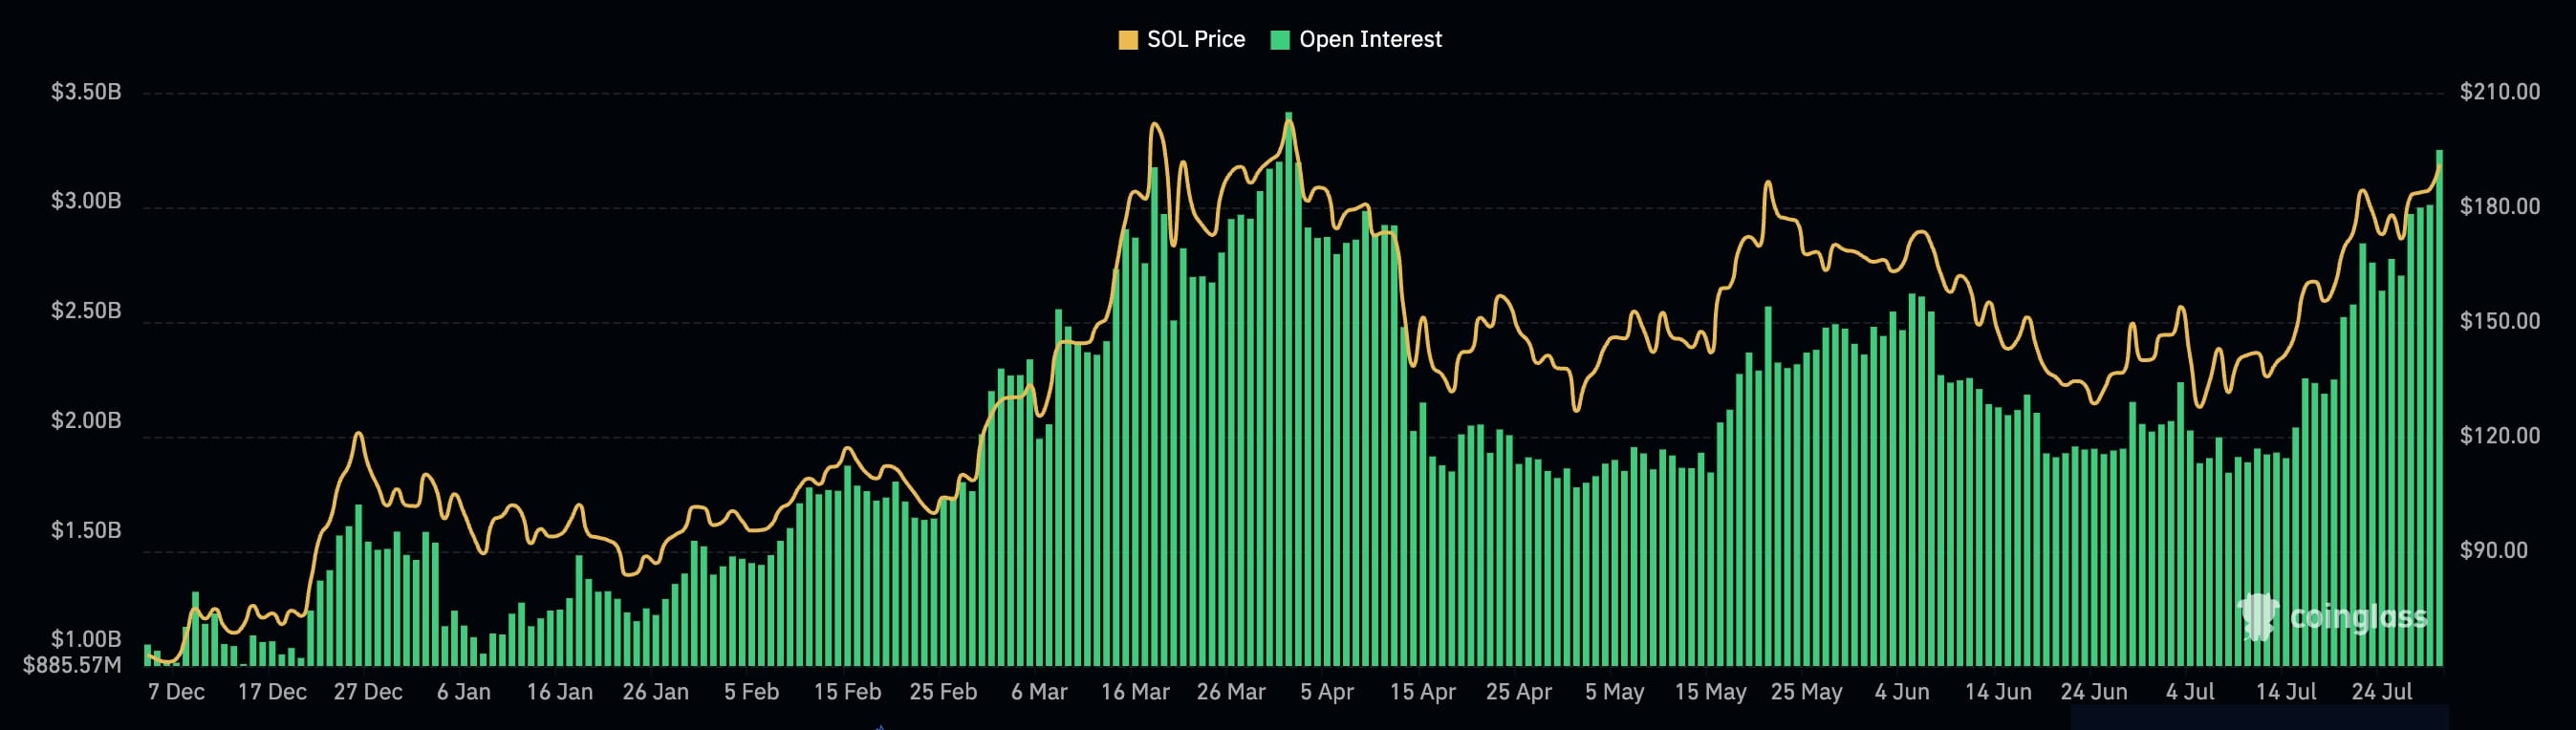Click the 14 Jun date label
Viewport: 2576px width, 730px height.
click(1998, 692)
